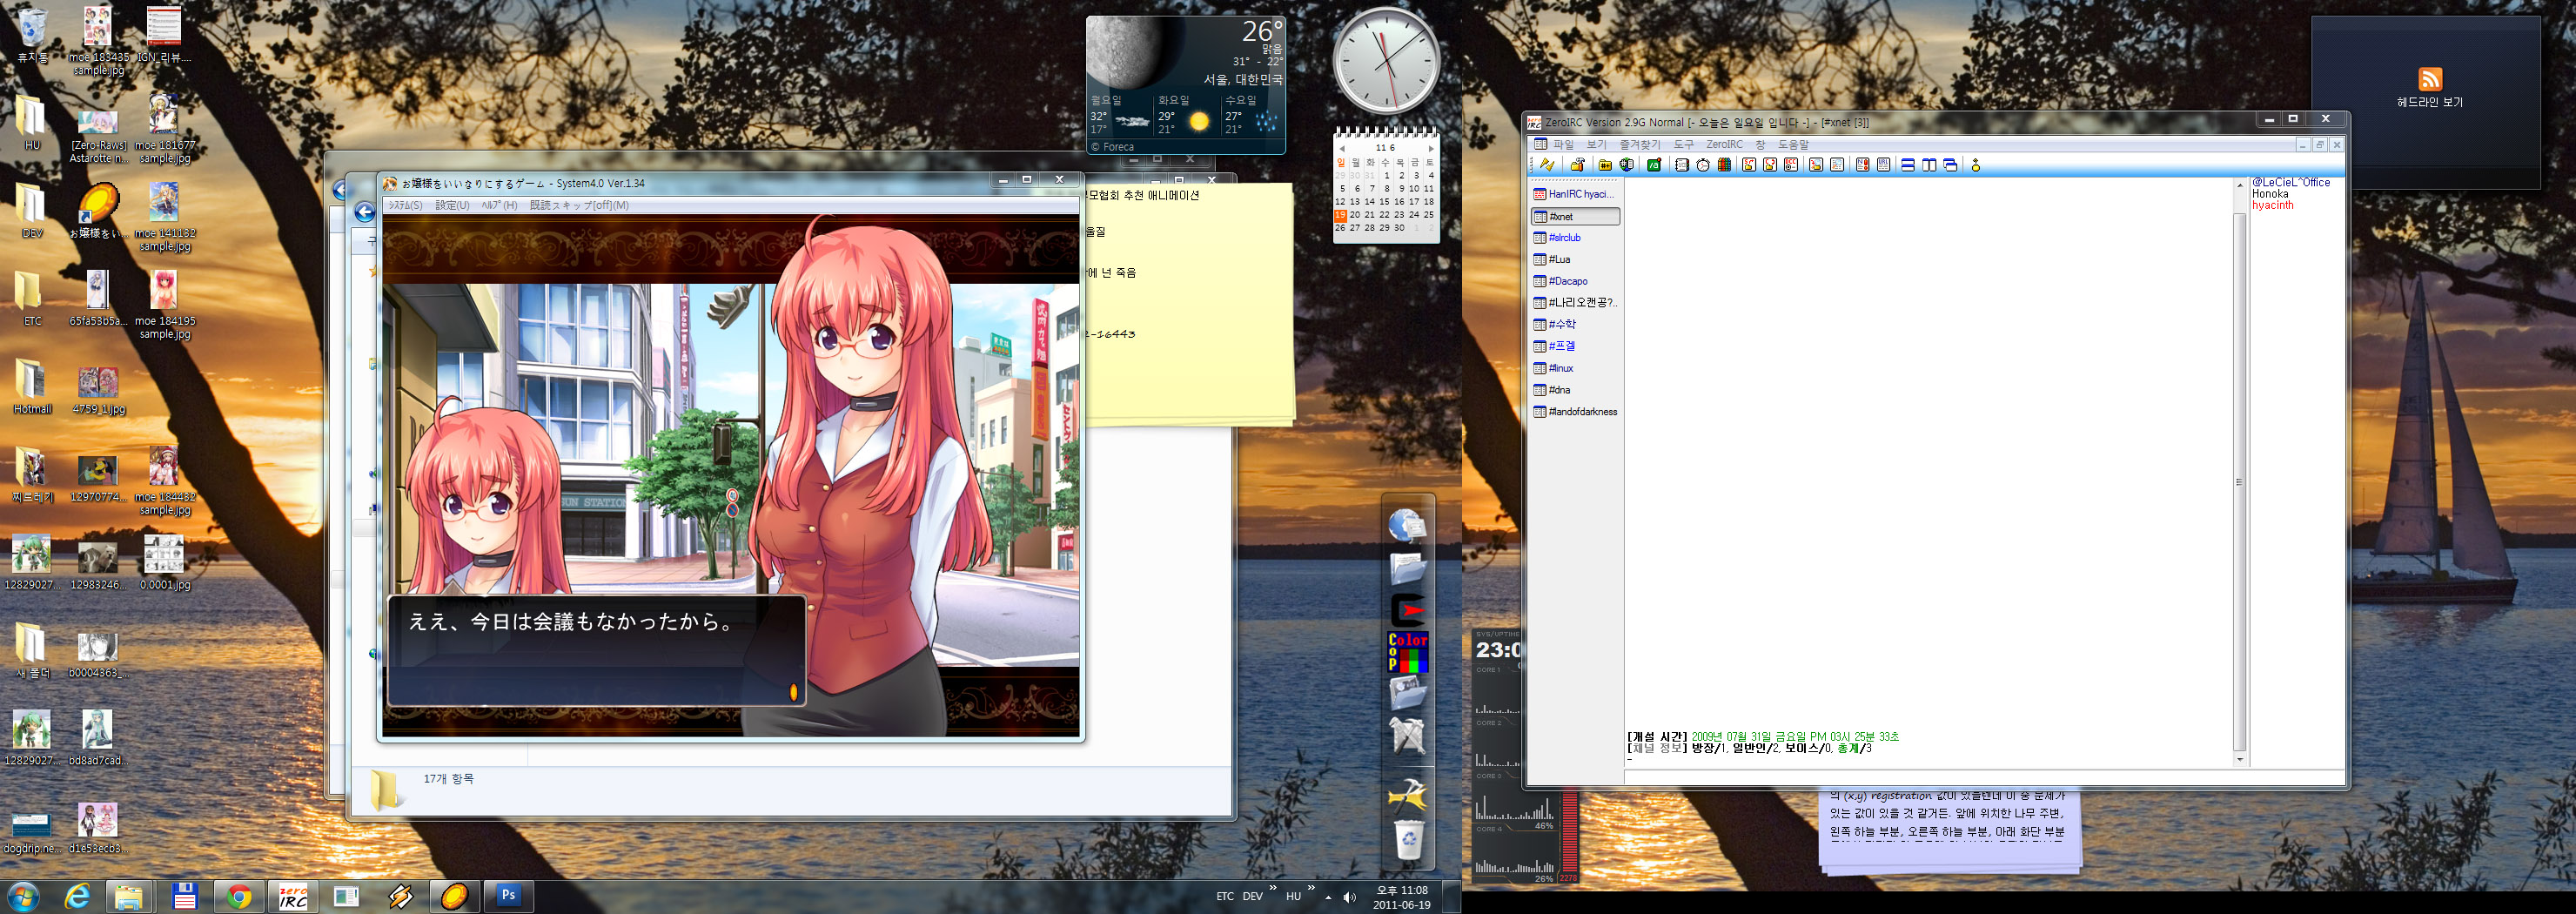Click the channel folder icon in ZeroIRC toolbar
The image size is (2576, 914).
(x=1605, y=165)
